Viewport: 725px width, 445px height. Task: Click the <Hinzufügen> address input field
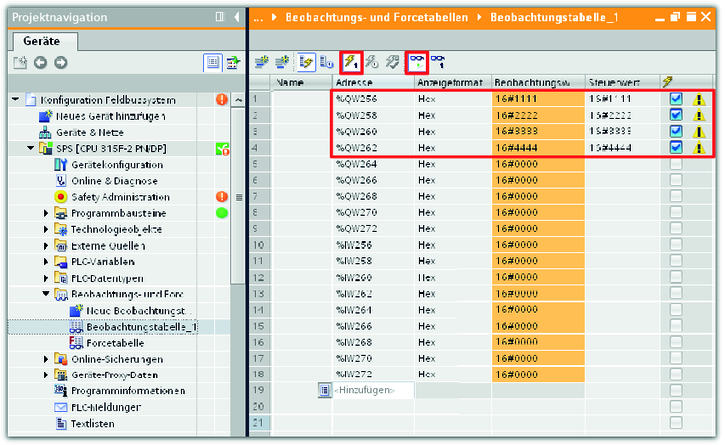tap(366, 390)
